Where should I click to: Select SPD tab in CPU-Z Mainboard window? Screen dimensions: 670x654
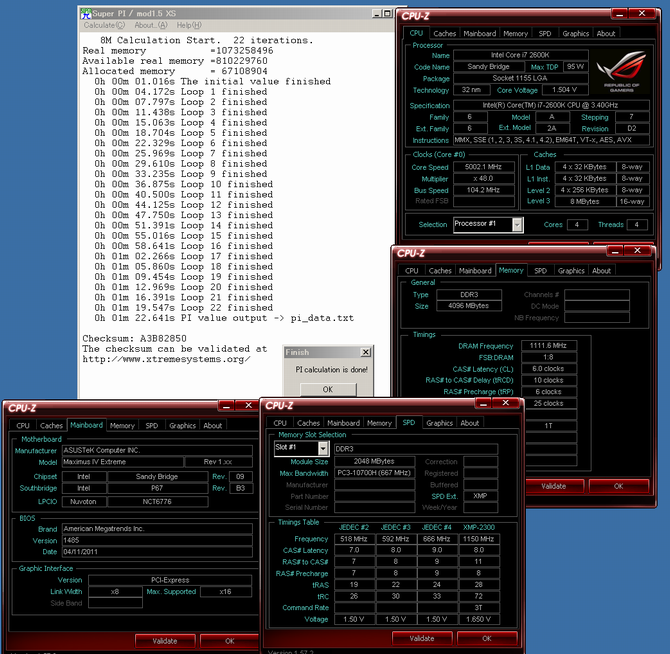(x=152, y=426)
